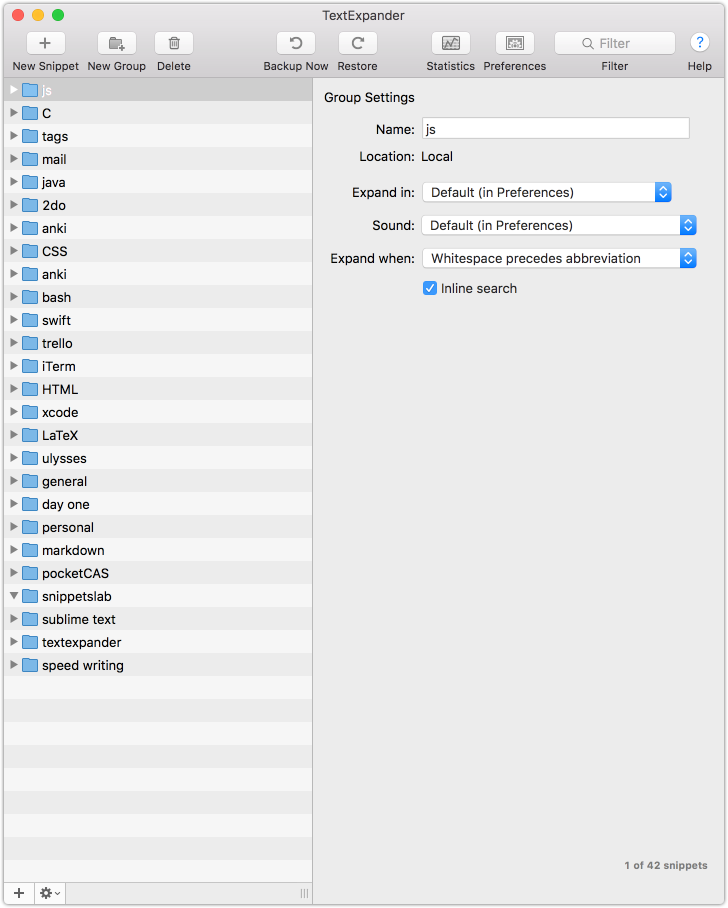
Task: Expand the sublime text group triangle
Action: [14, 618]
